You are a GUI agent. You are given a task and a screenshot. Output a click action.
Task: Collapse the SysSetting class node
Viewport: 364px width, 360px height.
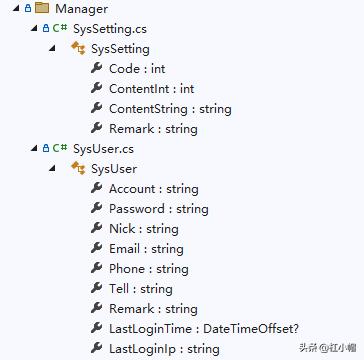coord(52,49)
